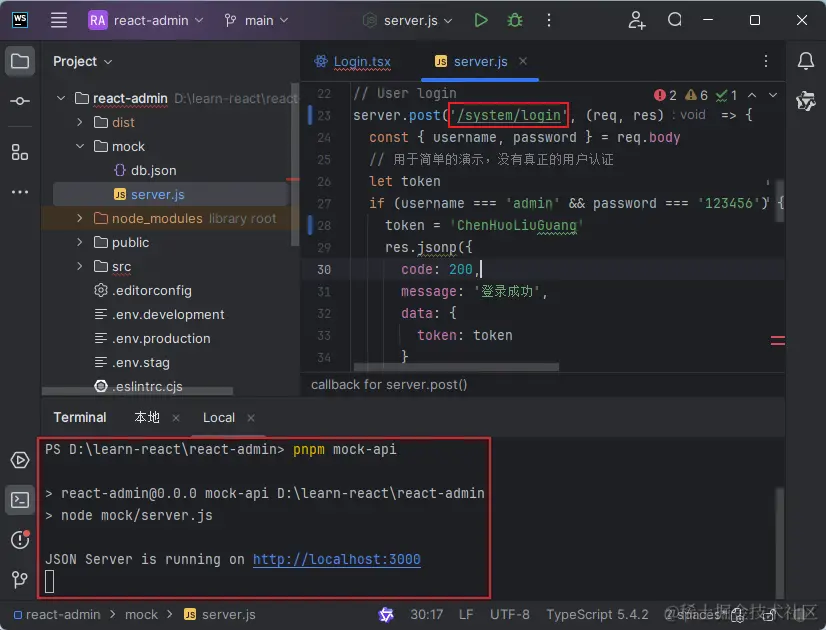The width and height of the screenshot is (826, 630).
Task: Select .env.stag file in tree
Action: click(132, 362)
